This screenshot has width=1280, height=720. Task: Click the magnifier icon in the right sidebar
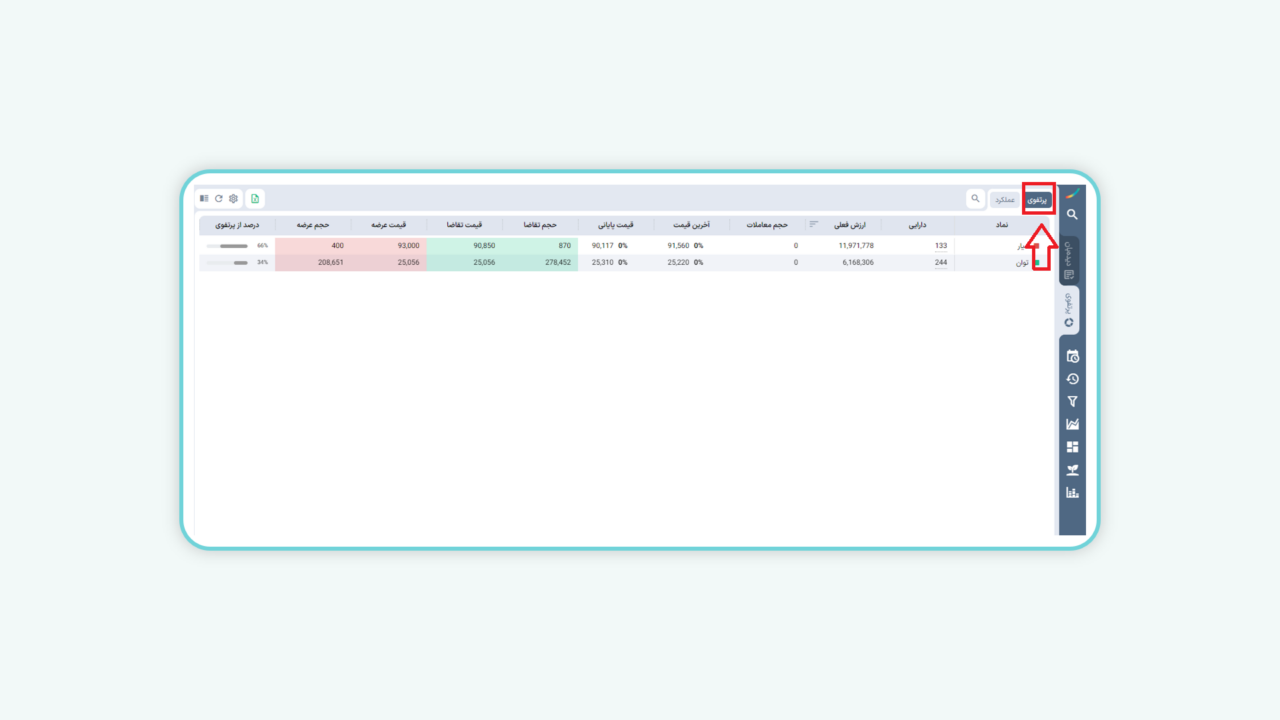tap(1072, 215)
